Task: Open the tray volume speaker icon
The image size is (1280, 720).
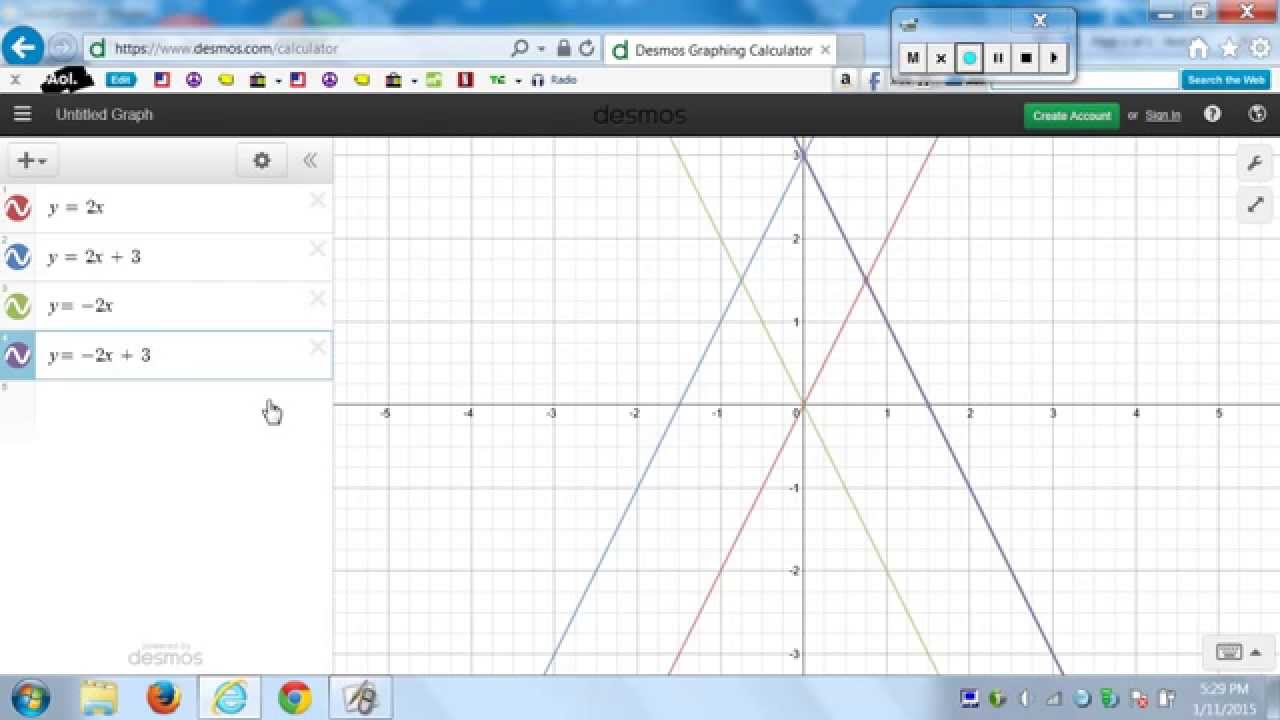Action: tap(1025, 698)
